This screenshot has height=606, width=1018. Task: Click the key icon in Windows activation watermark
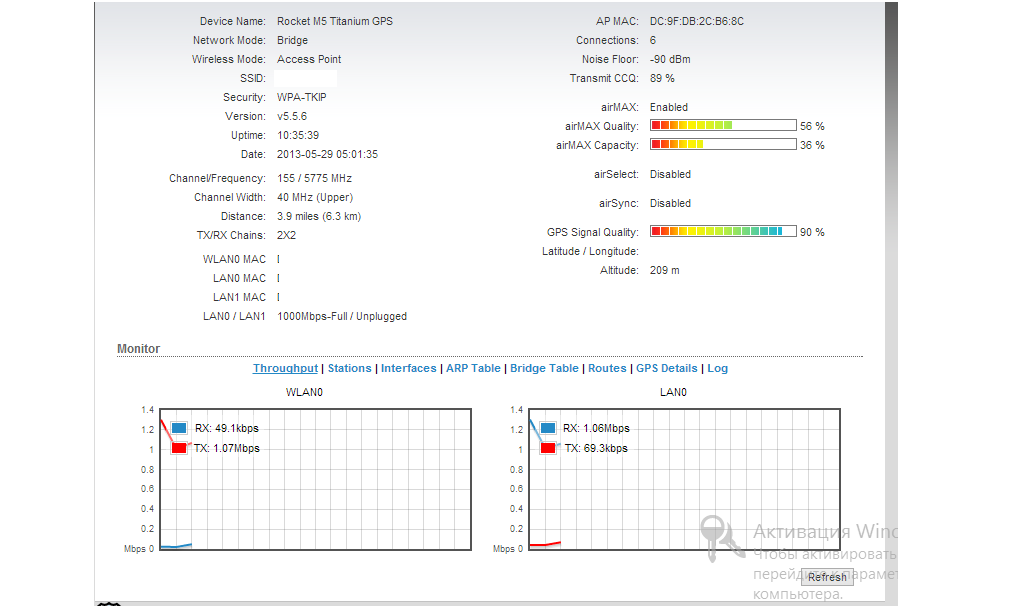[x=720, y=537]
